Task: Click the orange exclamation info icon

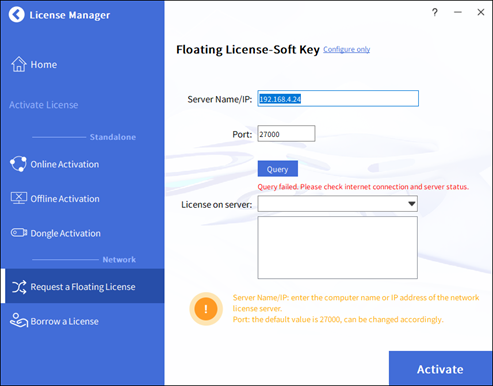Action: tap(206, 309)
